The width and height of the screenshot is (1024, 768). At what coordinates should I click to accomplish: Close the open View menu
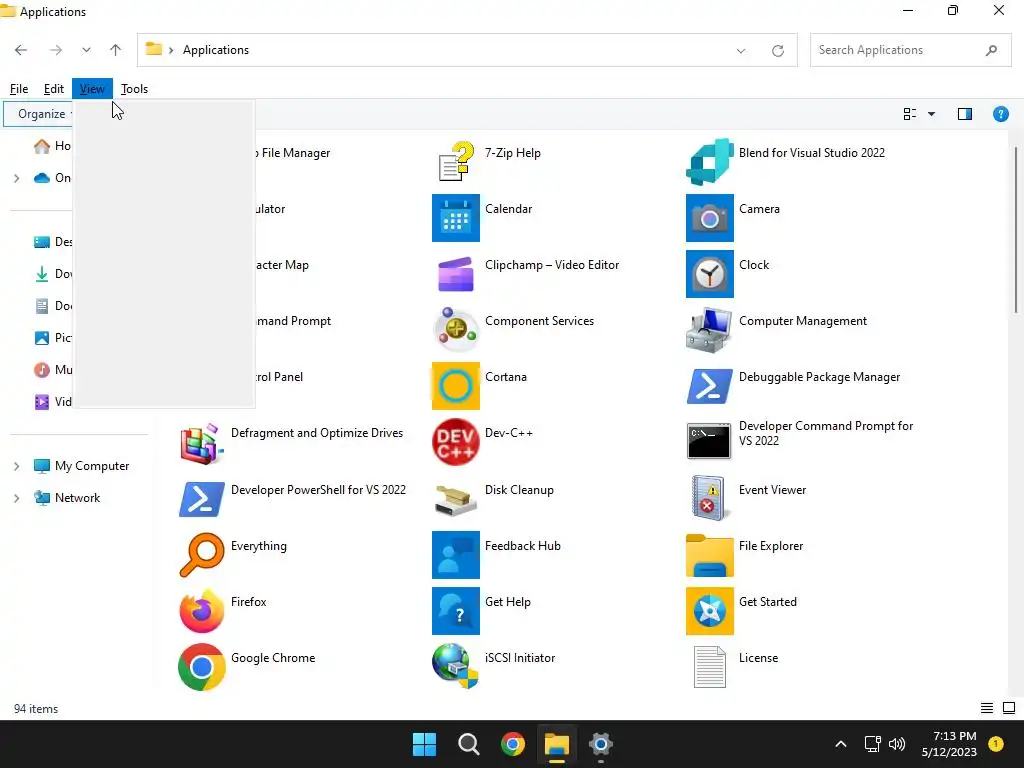click(x=92, y=89)
